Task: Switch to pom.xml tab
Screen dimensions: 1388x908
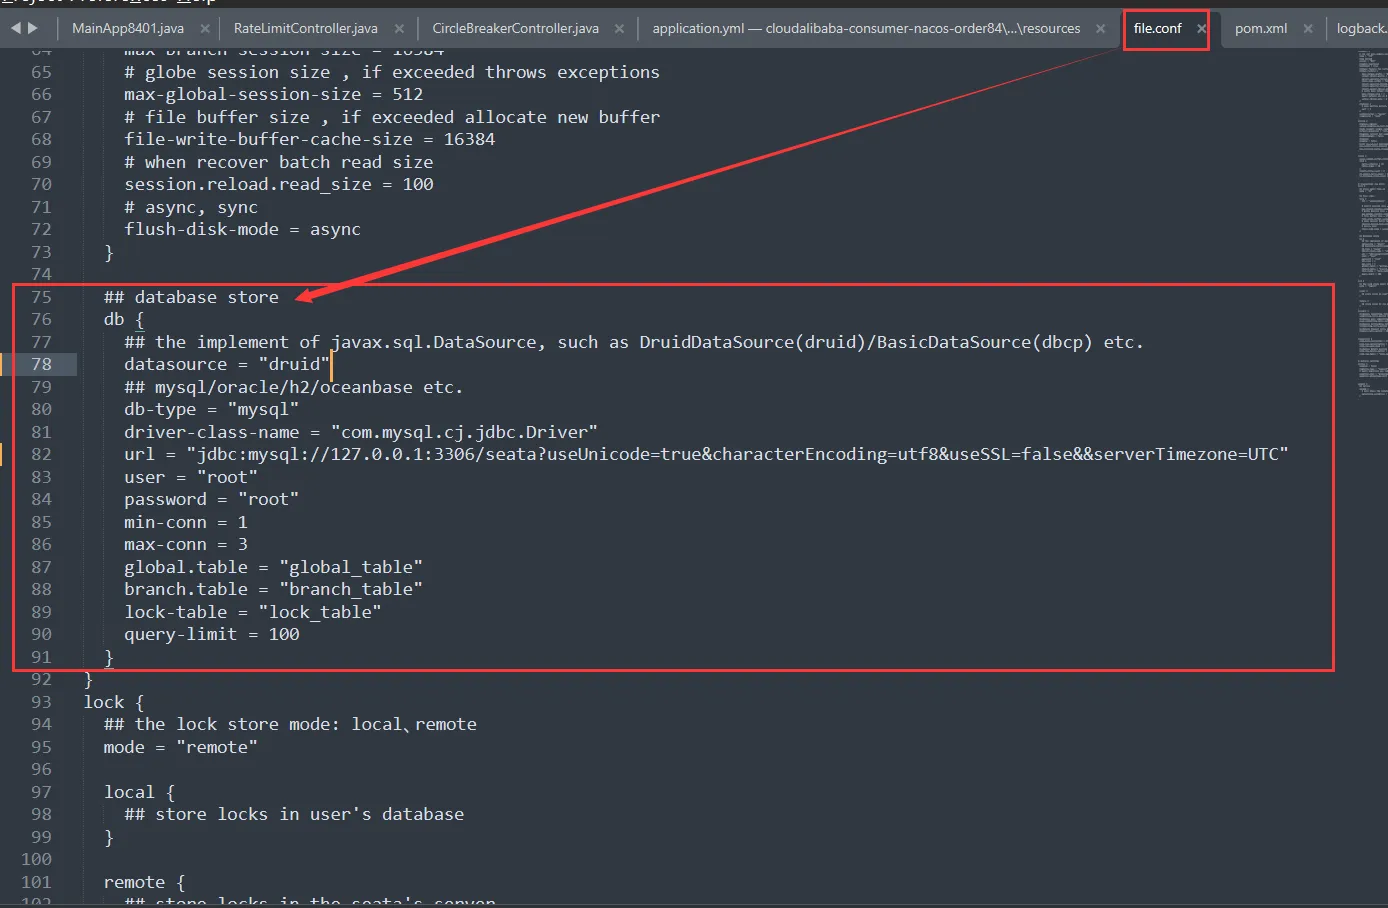Action: (1260, 28)
